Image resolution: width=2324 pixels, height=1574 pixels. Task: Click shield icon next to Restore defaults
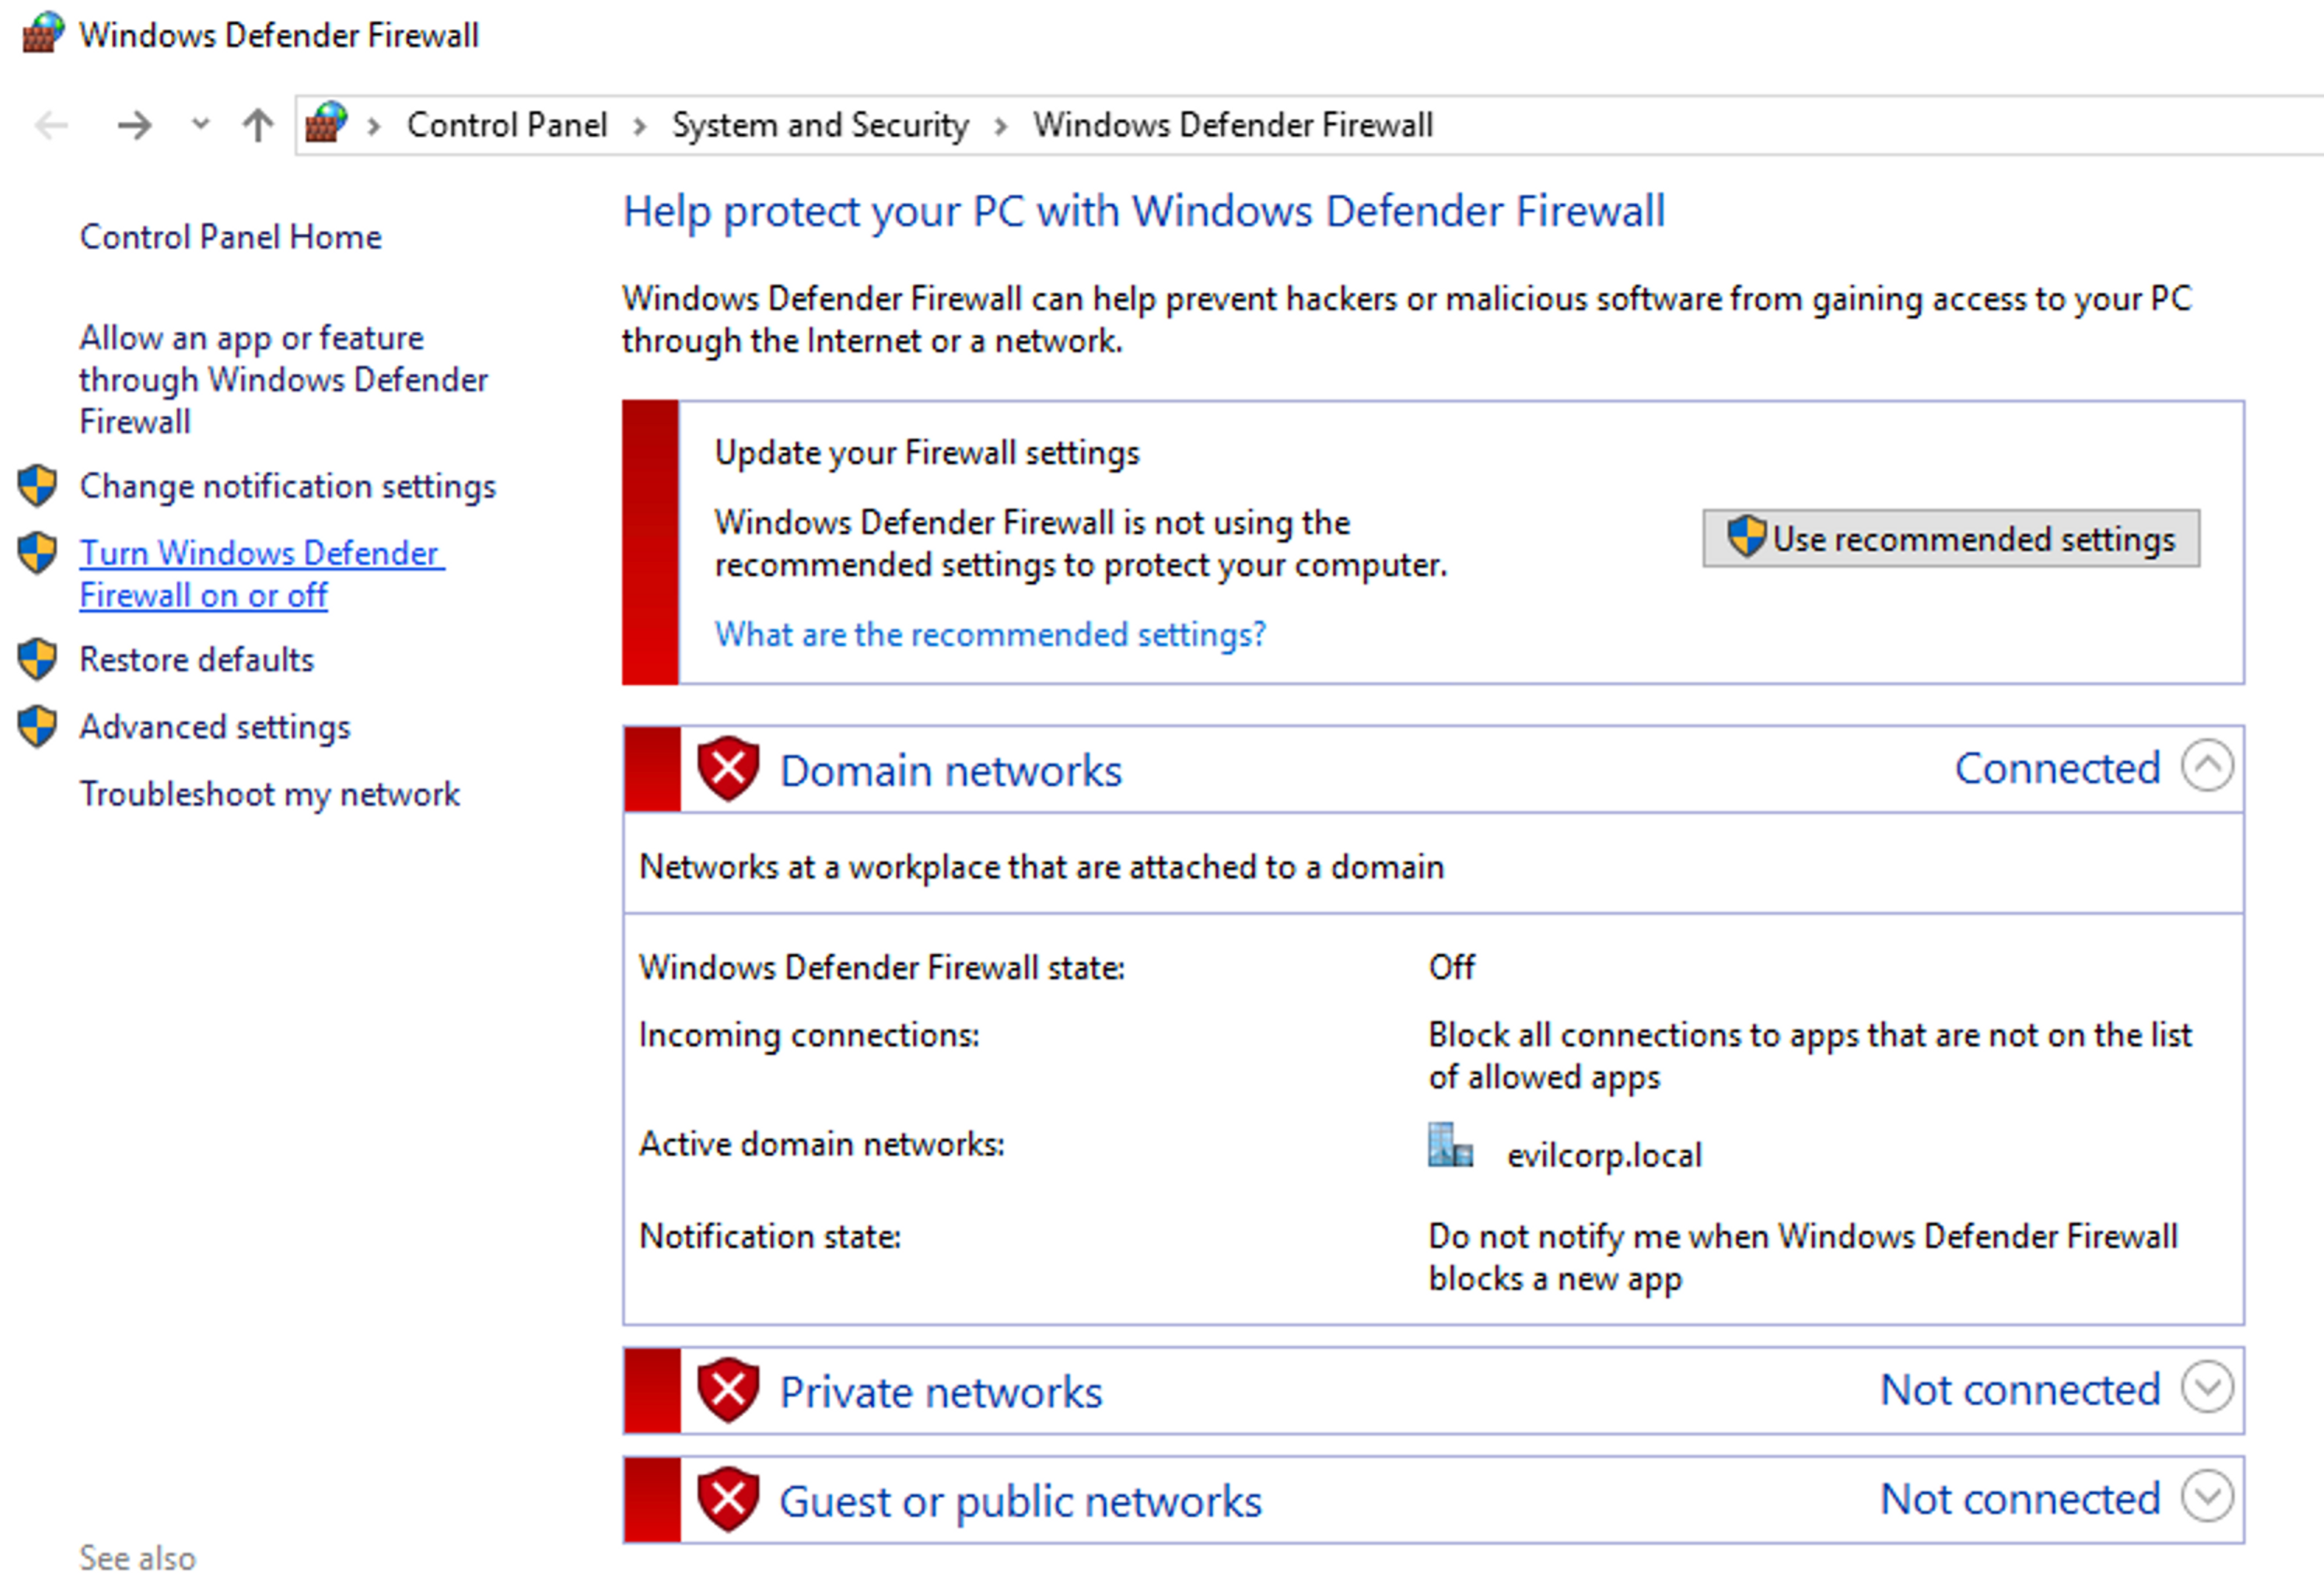click(38, 659)
